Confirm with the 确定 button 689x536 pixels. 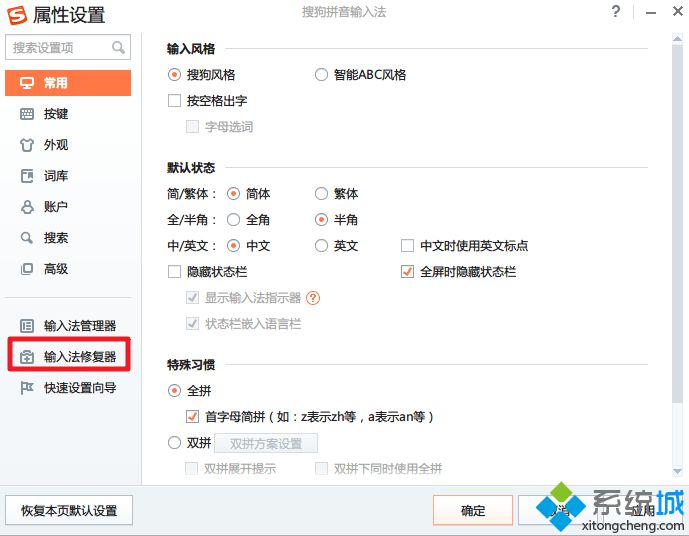[473, 511]
